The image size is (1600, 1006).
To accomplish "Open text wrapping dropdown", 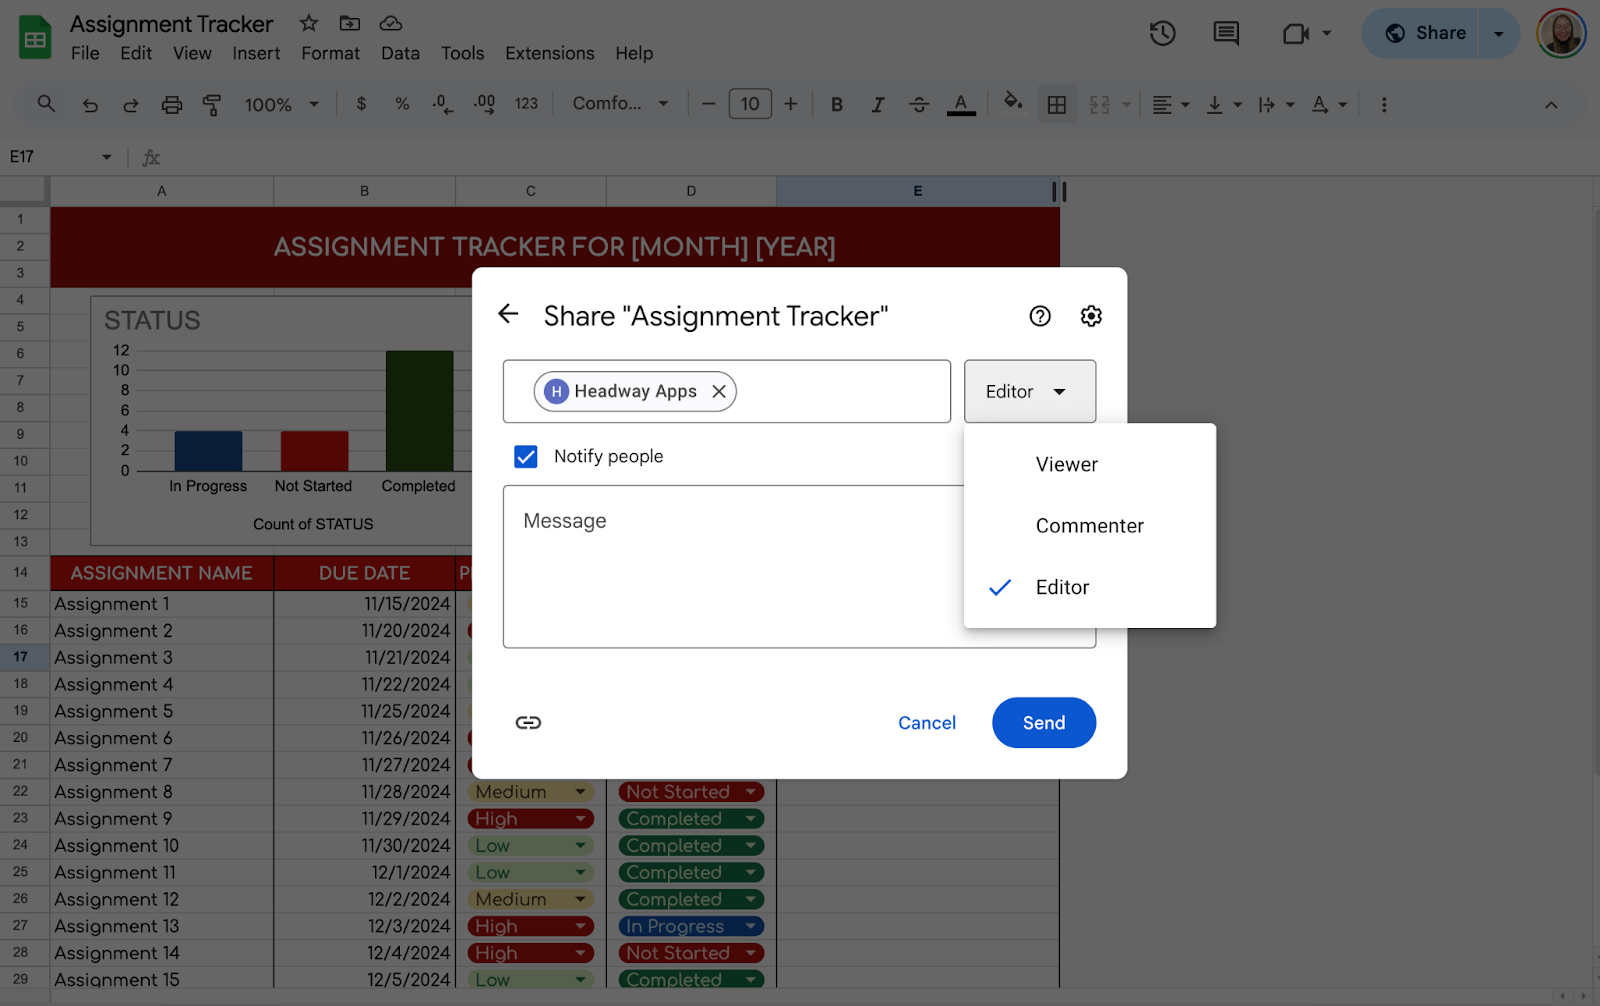I will pos(1276,104).
